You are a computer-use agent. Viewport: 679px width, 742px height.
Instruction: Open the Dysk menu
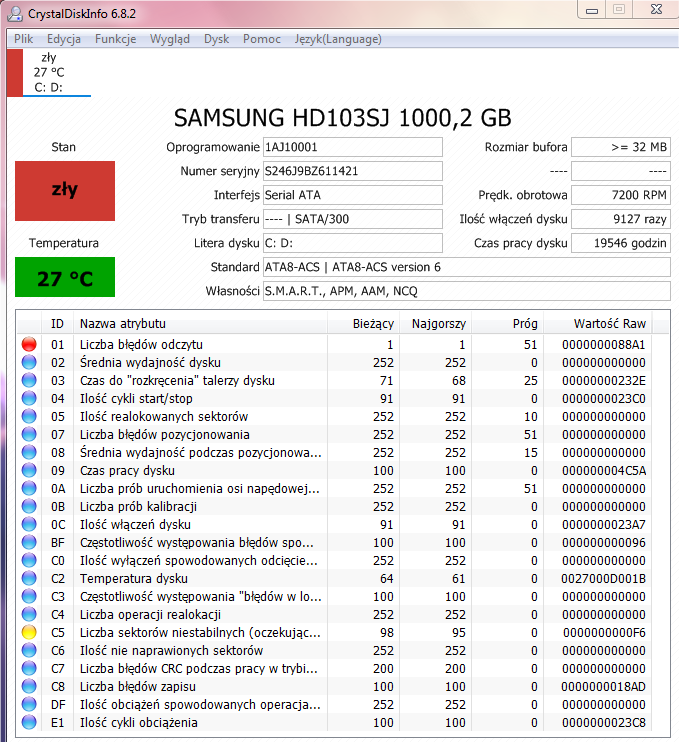[216, 39]
